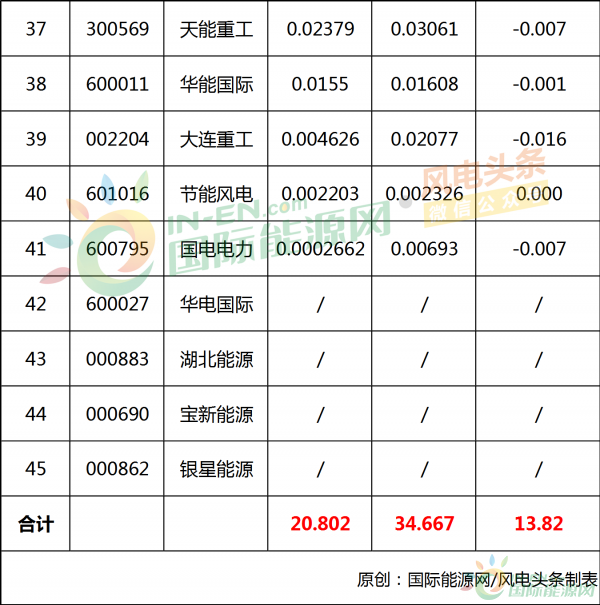
Task: Select value 0.02379 in row 37
Action: tap(320, 29)
